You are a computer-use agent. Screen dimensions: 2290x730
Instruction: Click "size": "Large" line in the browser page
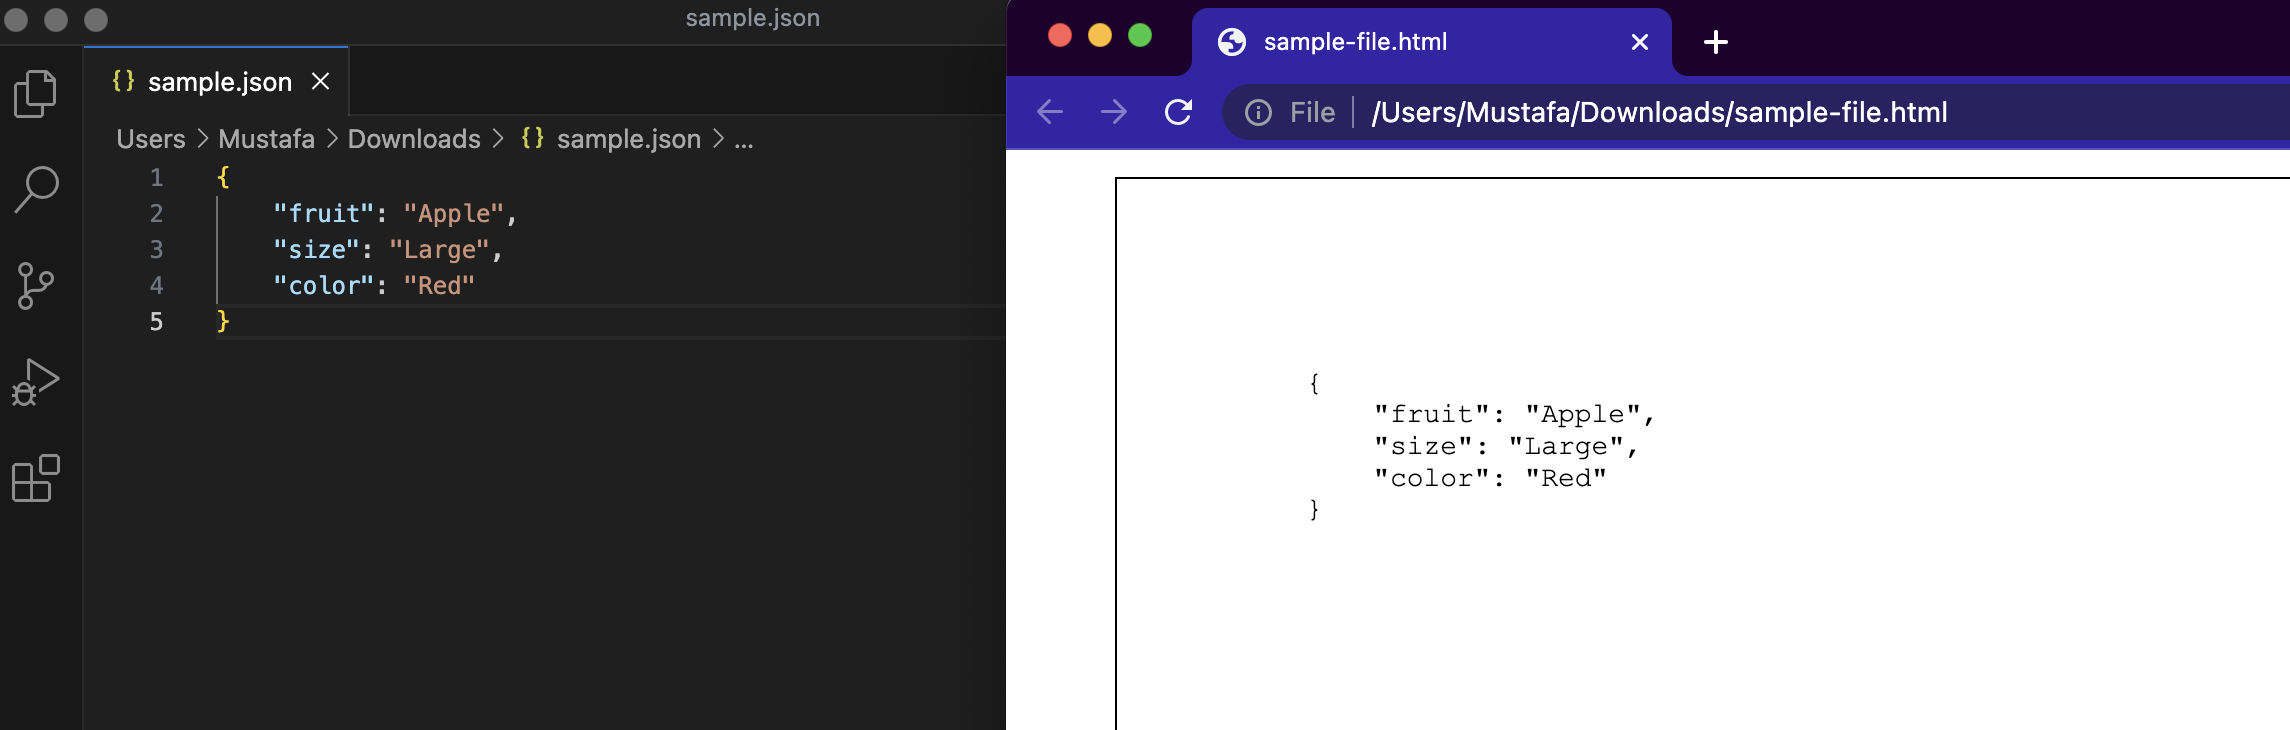click(x=1506, y=446)
